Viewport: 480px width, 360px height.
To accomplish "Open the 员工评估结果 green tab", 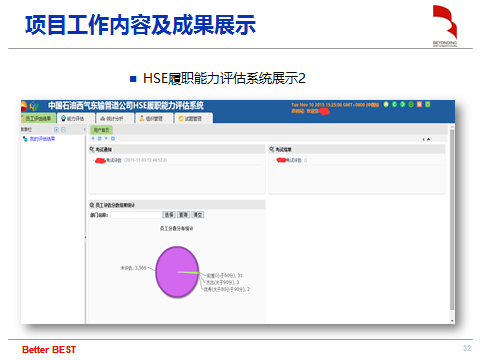I will pos(38,118).
